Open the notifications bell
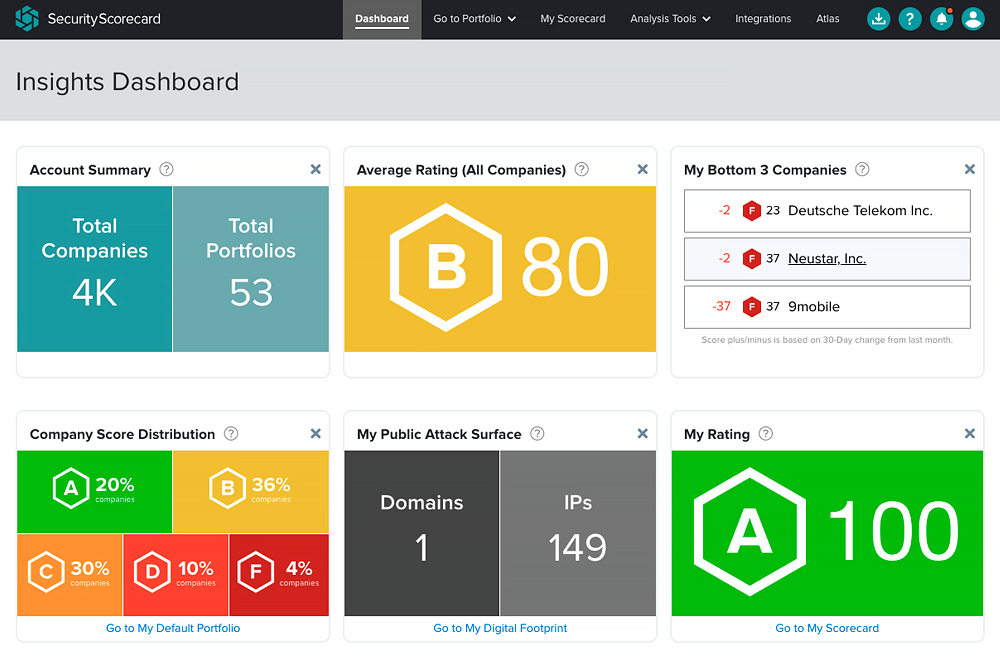Image resolution: width=1000 pixels, height=663 pixels. click(x=941, y=19)
